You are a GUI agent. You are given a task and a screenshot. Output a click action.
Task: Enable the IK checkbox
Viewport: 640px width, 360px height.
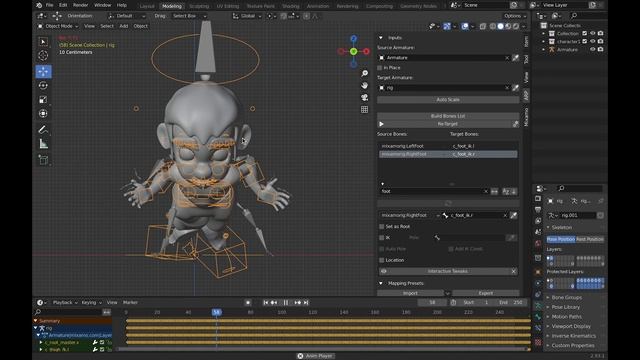click(x=382, y=238)
